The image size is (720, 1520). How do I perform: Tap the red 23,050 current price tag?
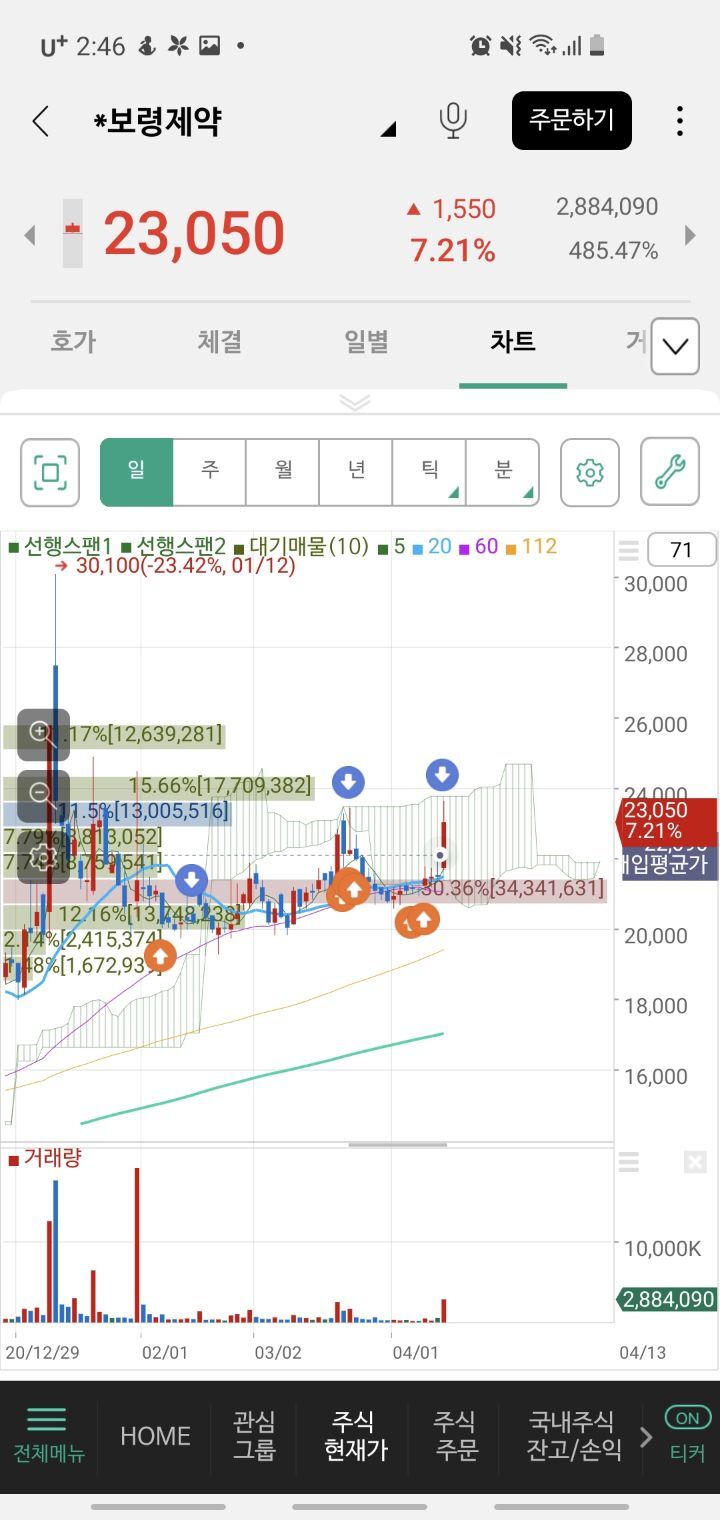pyautogui.click(x=668, y=821)
